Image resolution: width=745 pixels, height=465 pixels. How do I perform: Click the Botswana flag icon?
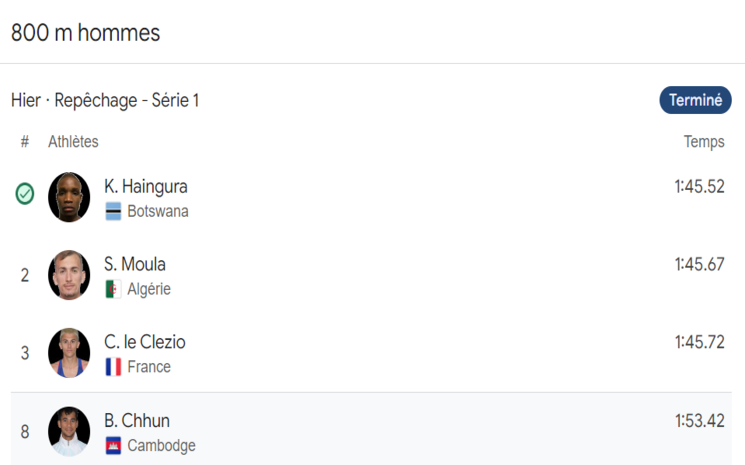(113, 212)
